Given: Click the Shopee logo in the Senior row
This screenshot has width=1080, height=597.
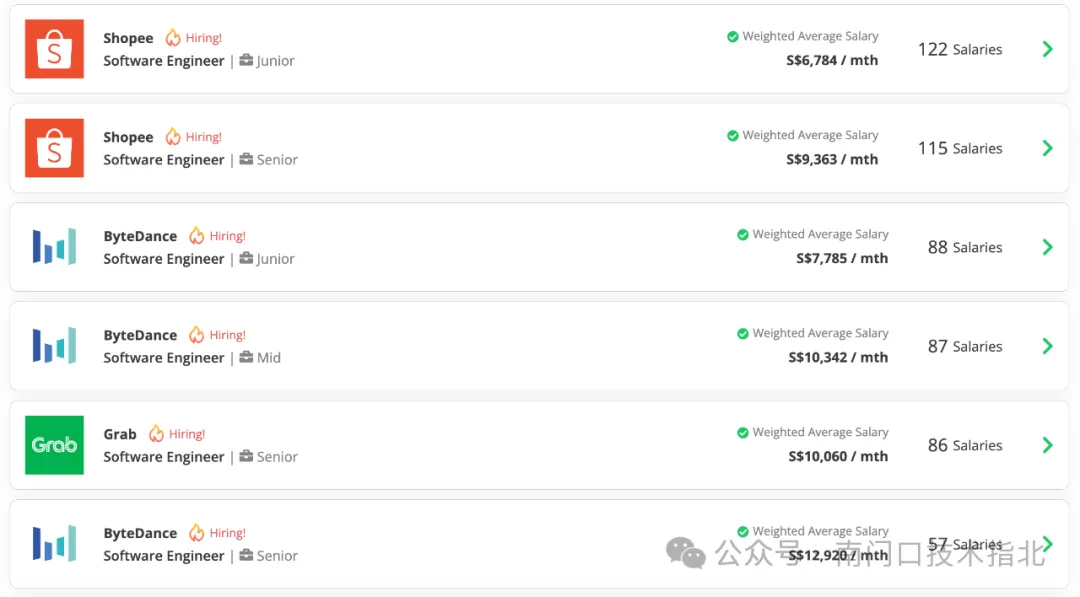Looking at the screenshot, I should [x=54, y=148].
